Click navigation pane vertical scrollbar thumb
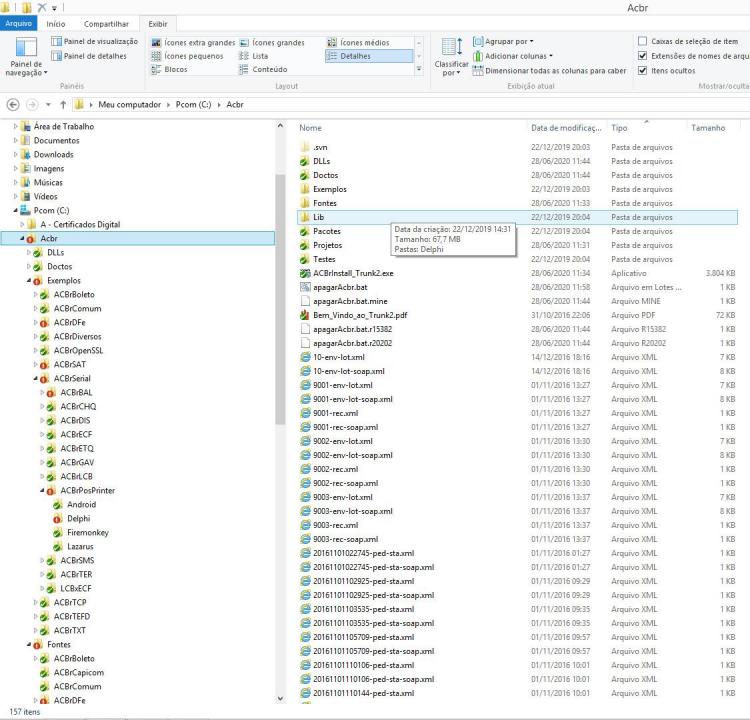 tap(280, 300)
